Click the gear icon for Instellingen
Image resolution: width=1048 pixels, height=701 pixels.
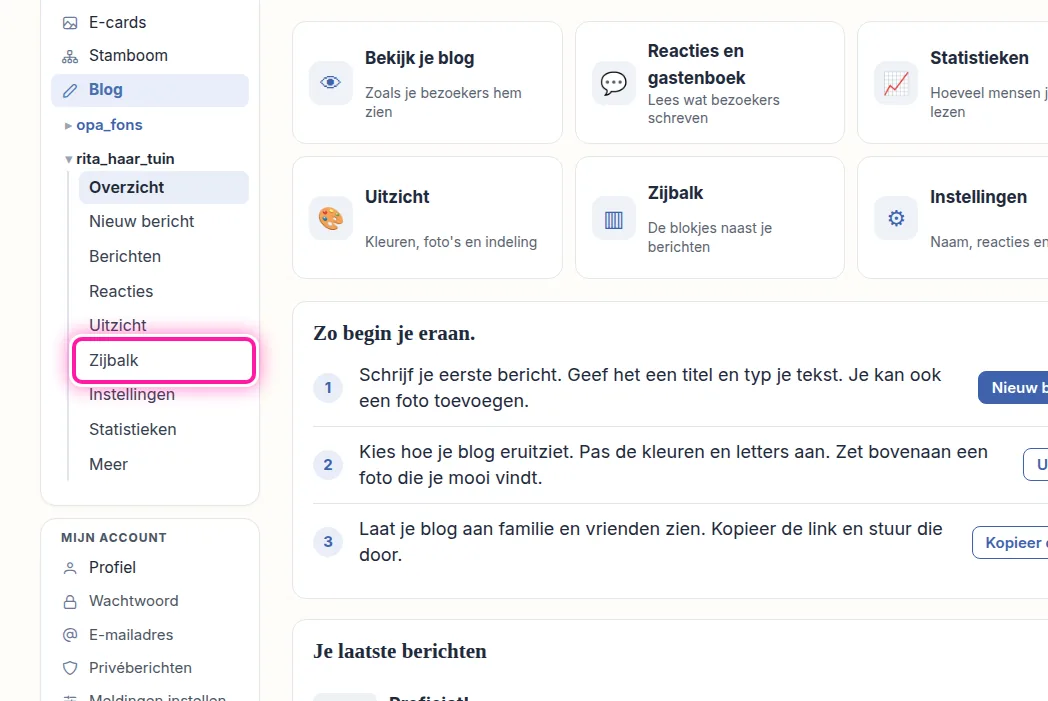pos(896,218)
